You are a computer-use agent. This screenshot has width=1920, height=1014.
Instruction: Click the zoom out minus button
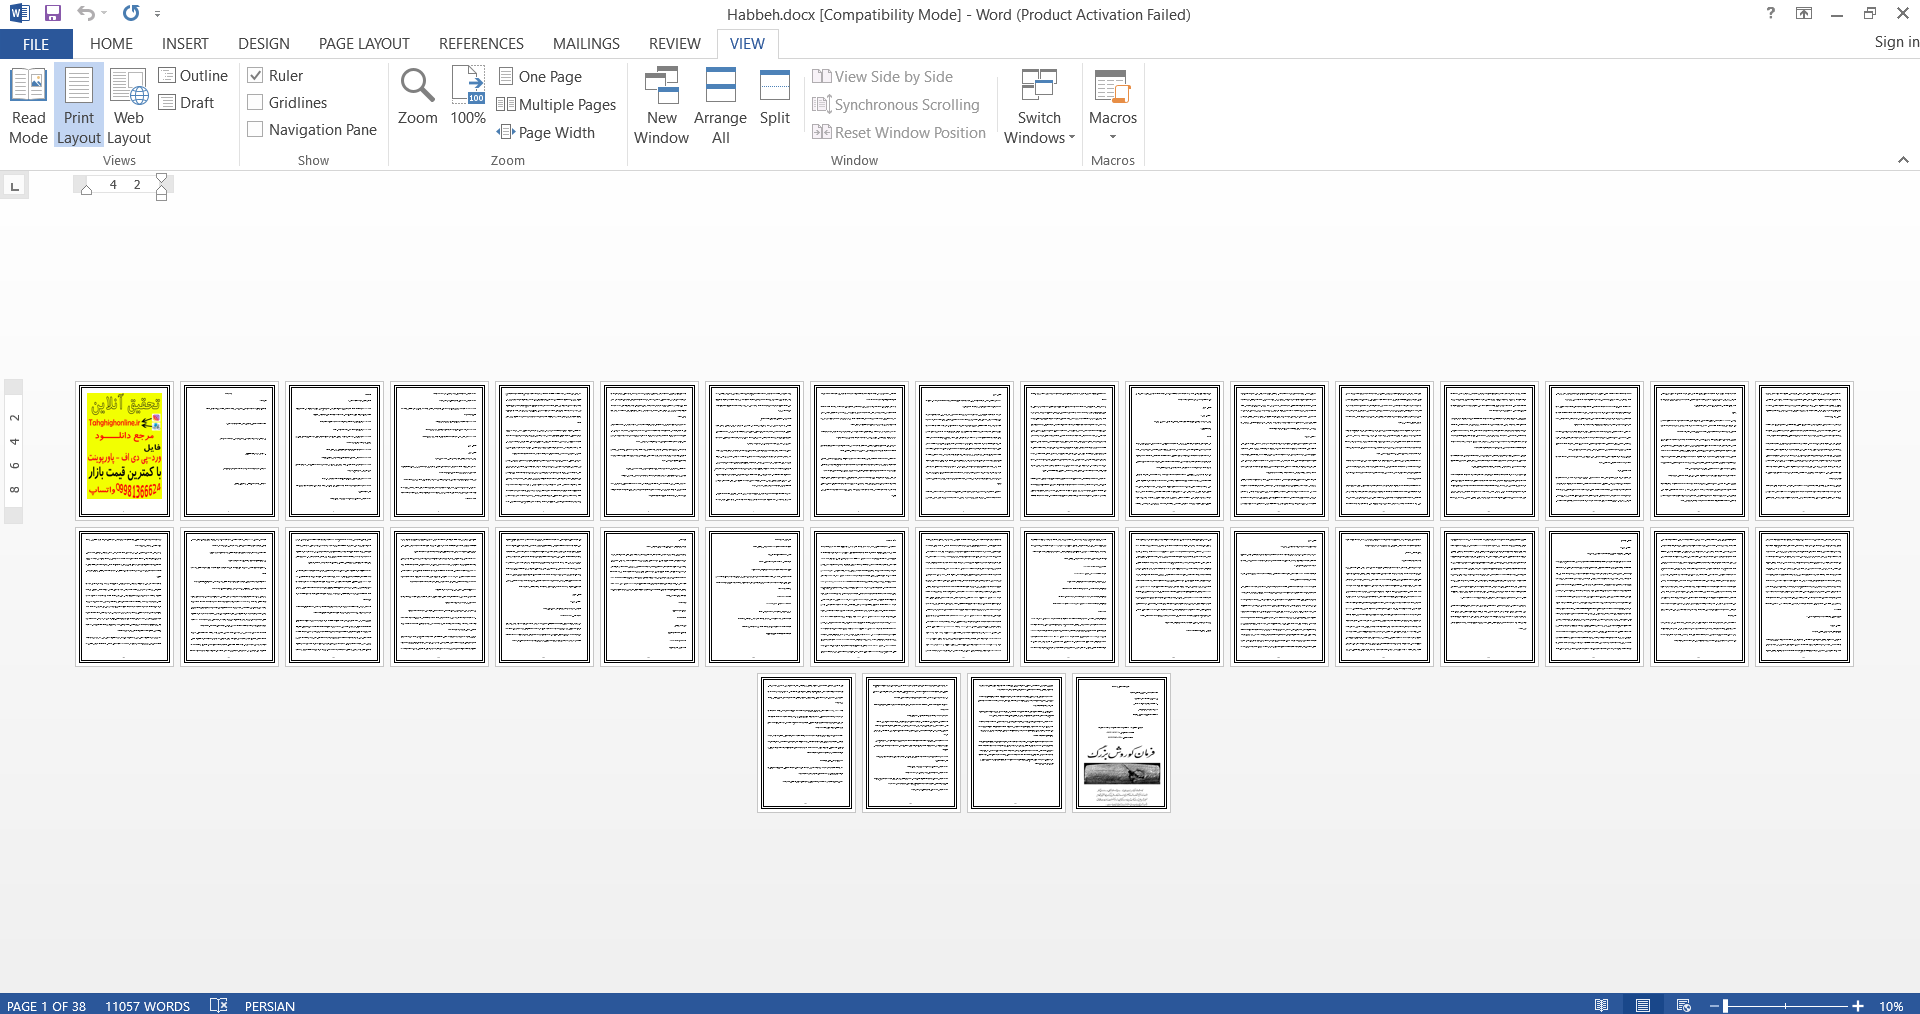tap(1714, 1006)
